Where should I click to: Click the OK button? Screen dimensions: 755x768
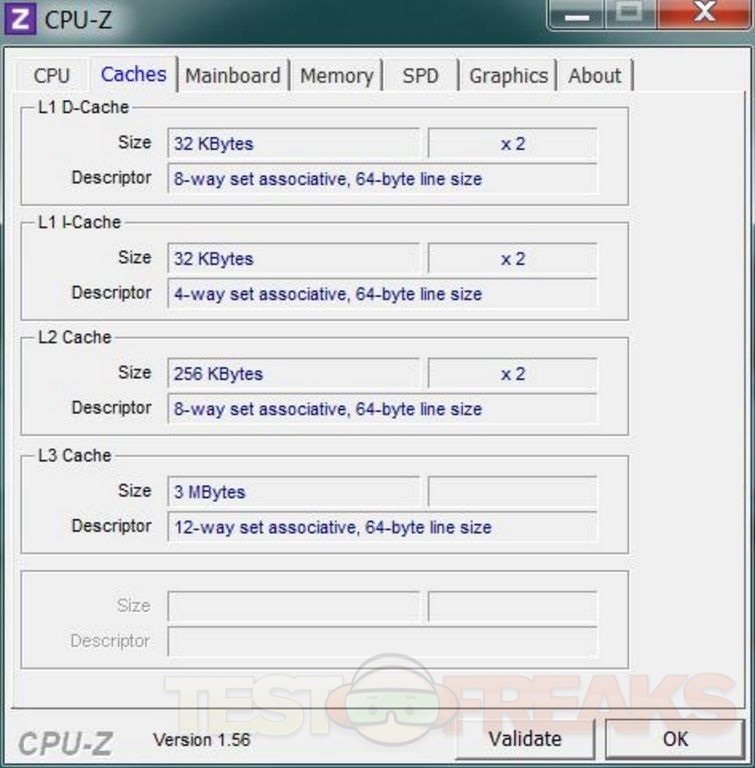pos(675,739)
